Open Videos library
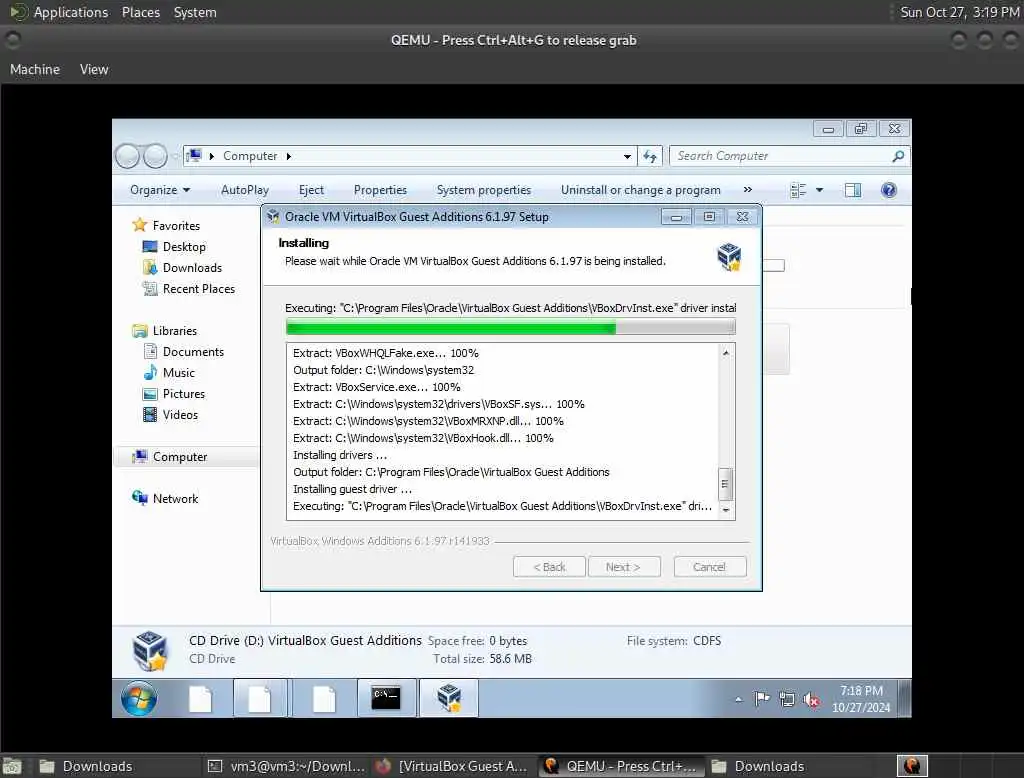 click(x=180, y=415)
